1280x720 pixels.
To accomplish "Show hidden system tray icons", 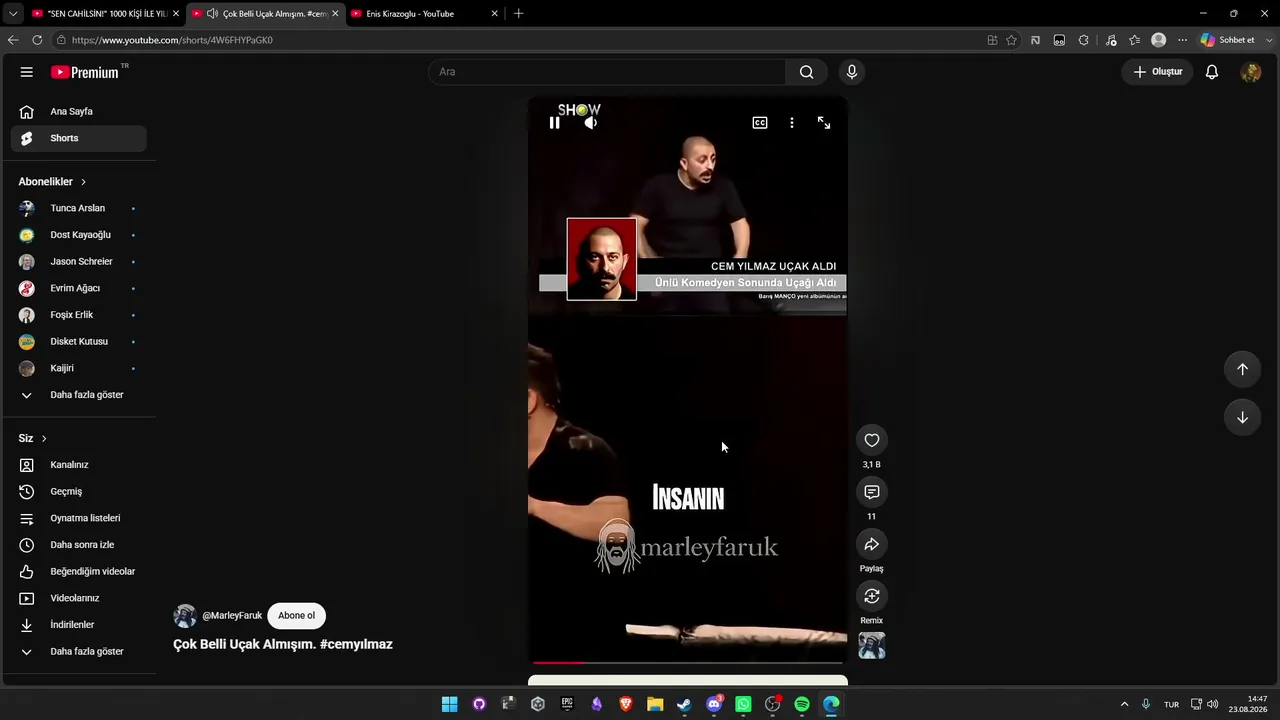I will tap(1124, 704).
